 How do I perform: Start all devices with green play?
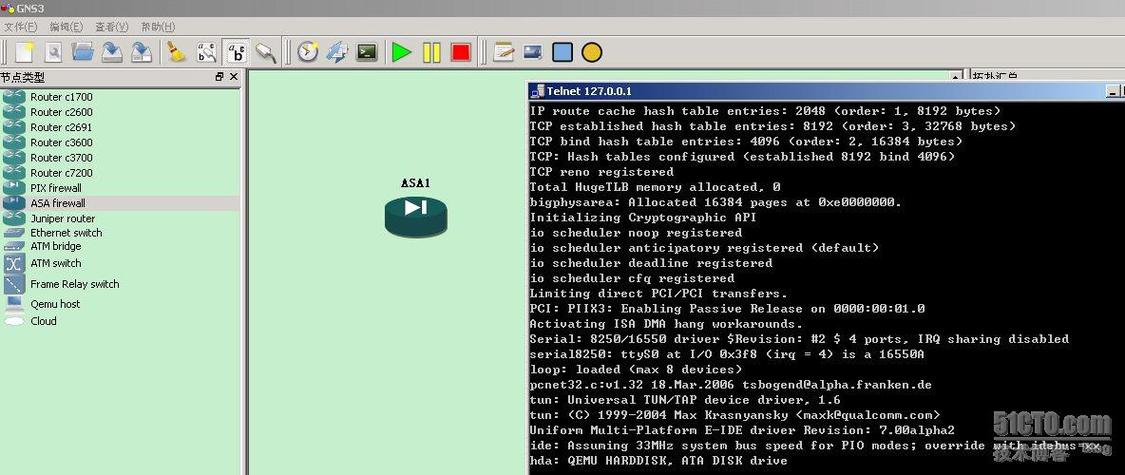point(402,52)
